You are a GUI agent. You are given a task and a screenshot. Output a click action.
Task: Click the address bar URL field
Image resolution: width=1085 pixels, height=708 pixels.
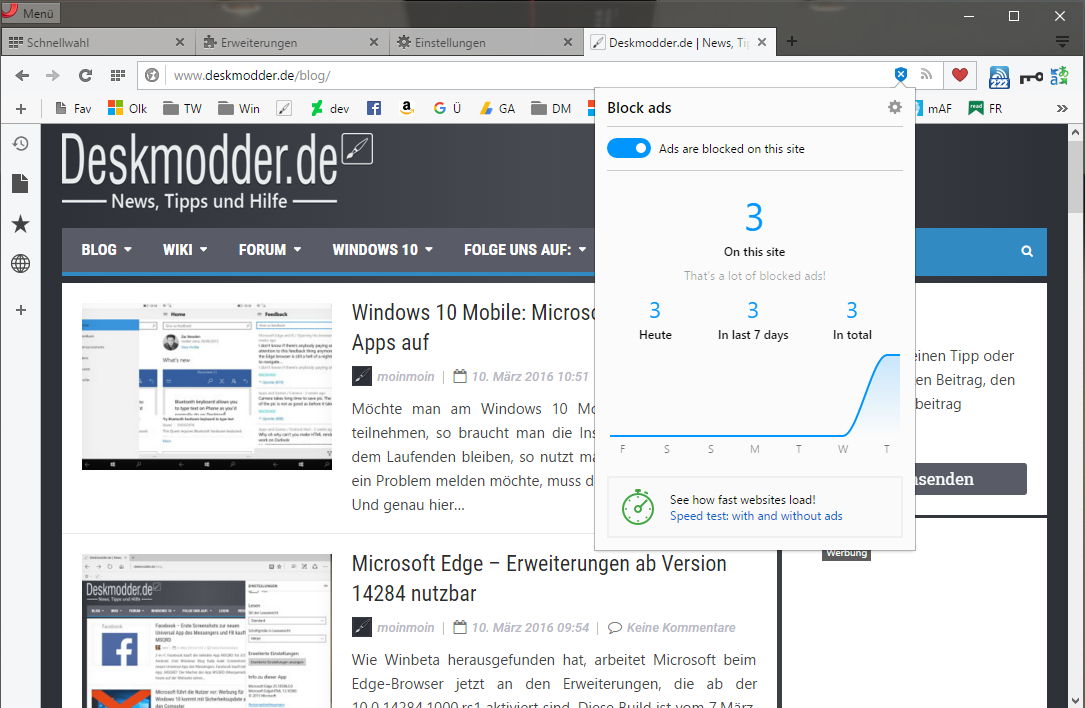tap(500, 75)
